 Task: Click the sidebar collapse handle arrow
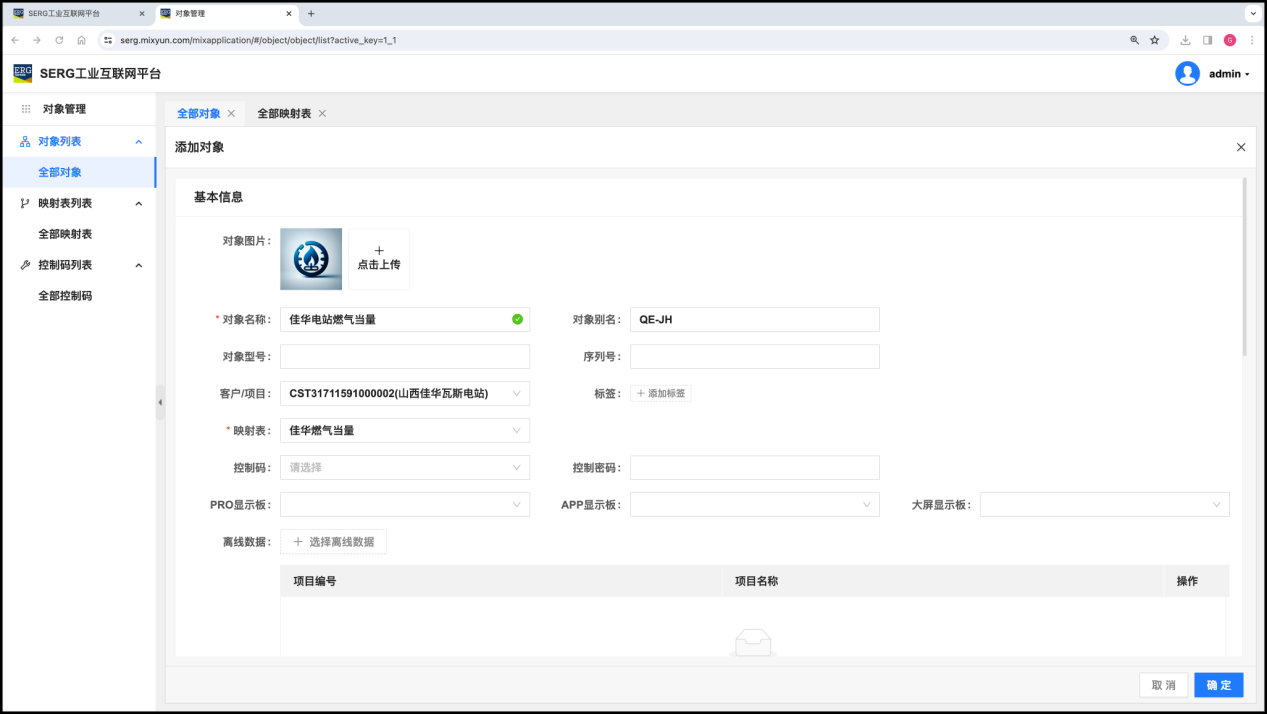coord(160,402)
